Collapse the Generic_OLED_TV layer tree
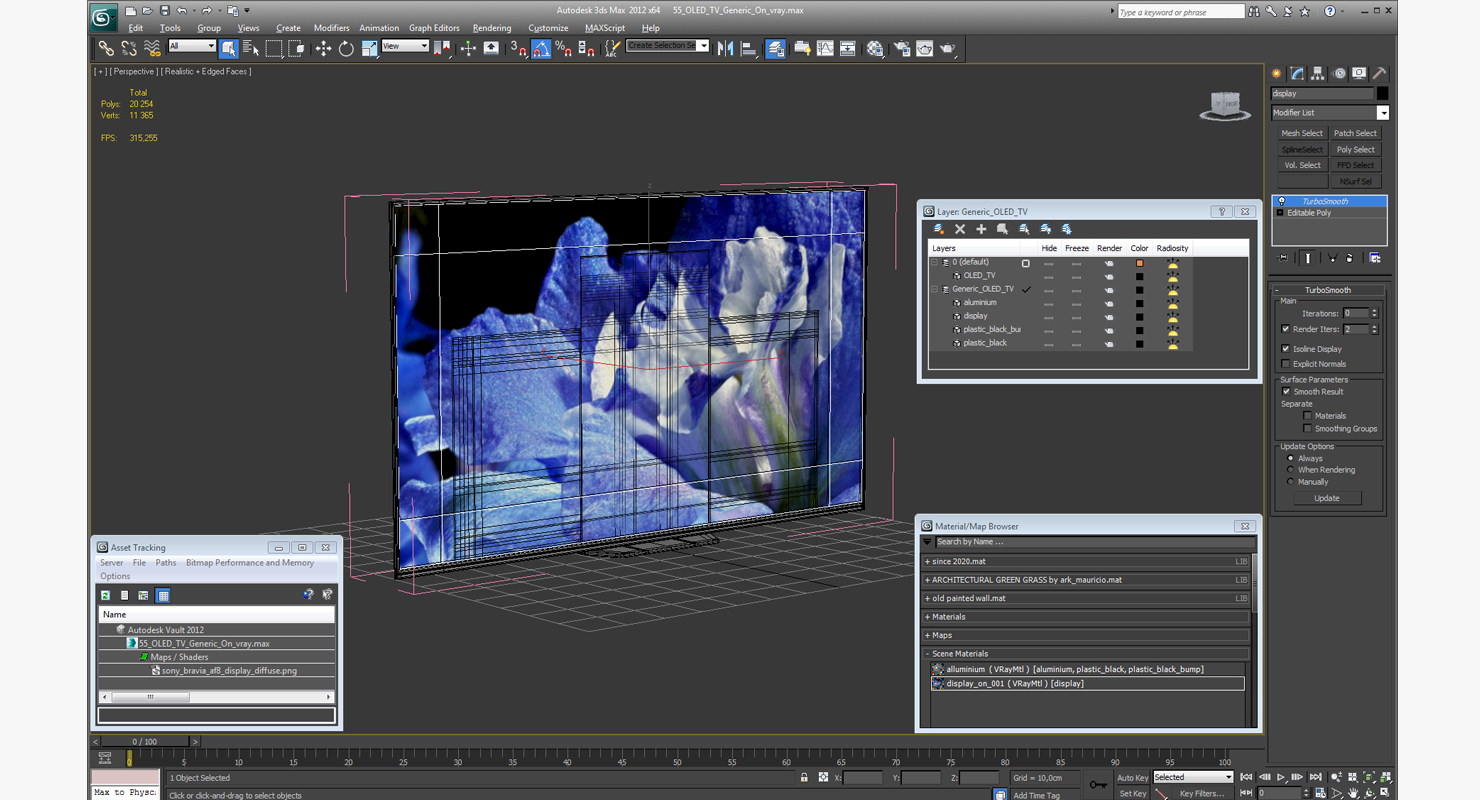 (936, 289)
